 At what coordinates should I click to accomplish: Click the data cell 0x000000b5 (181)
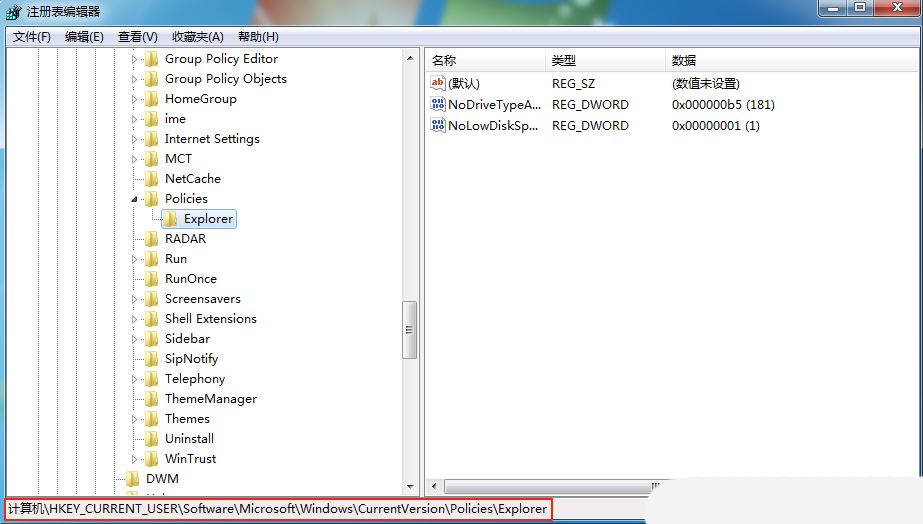coord(723,105)
